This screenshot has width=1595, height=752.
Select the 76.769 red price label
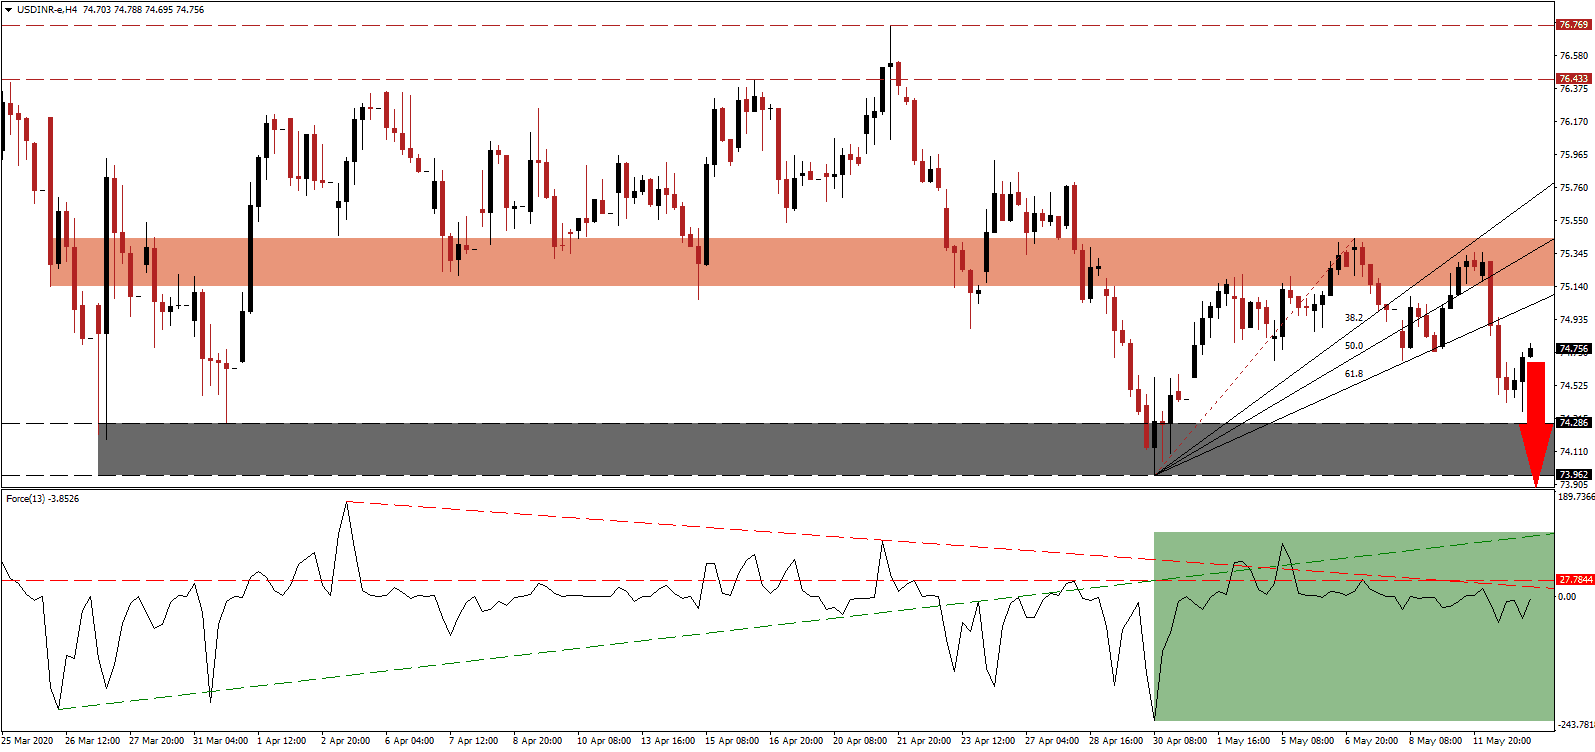(x=1573, y=24)
